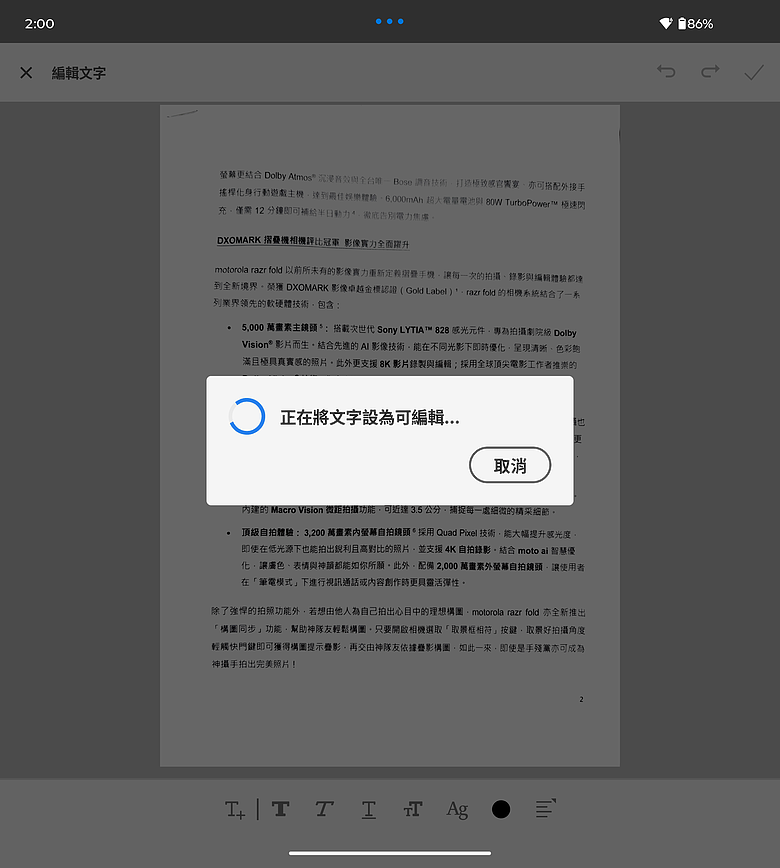The height and width of the screenshot is (868, 780).
Task: Open the text alignment options
Action: (545, 809)
